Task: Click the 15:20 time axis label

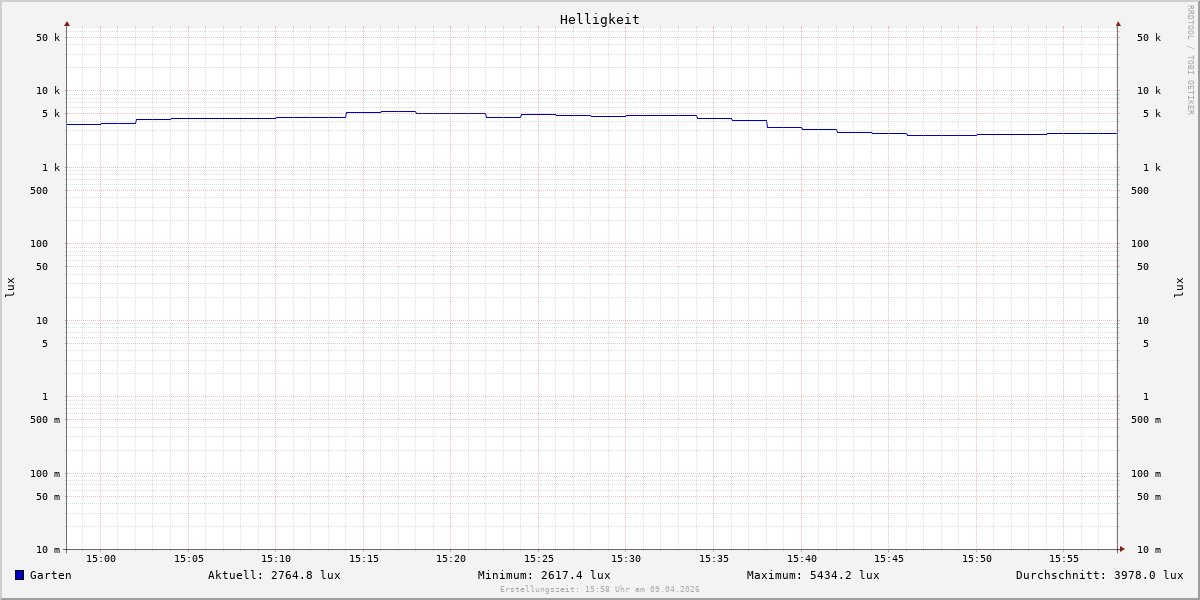Action: pos(451,558)
